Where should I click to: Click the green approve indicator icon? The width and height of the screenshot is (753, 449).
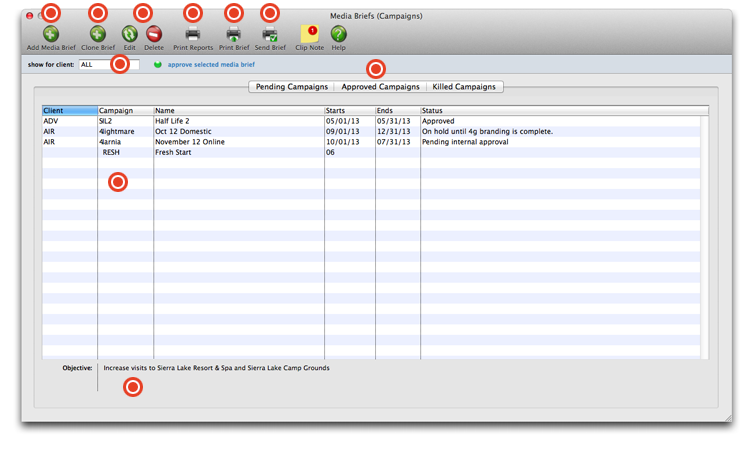coord(158,64)
